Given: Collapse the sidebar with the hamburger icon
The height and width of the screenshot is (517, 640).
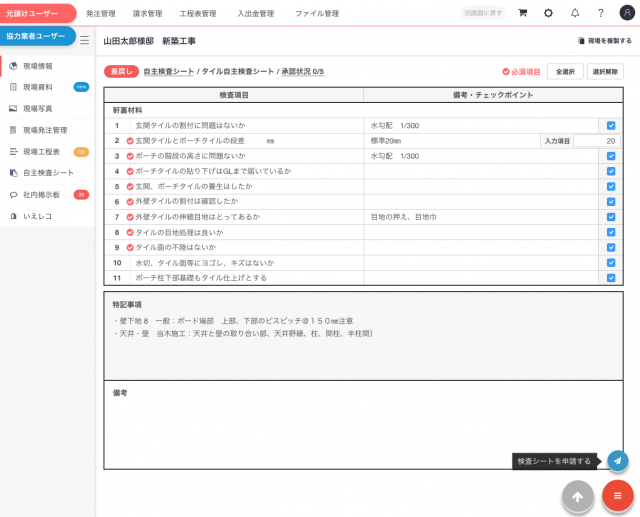Looking at the screenshot, I should [x=84, y=40].
